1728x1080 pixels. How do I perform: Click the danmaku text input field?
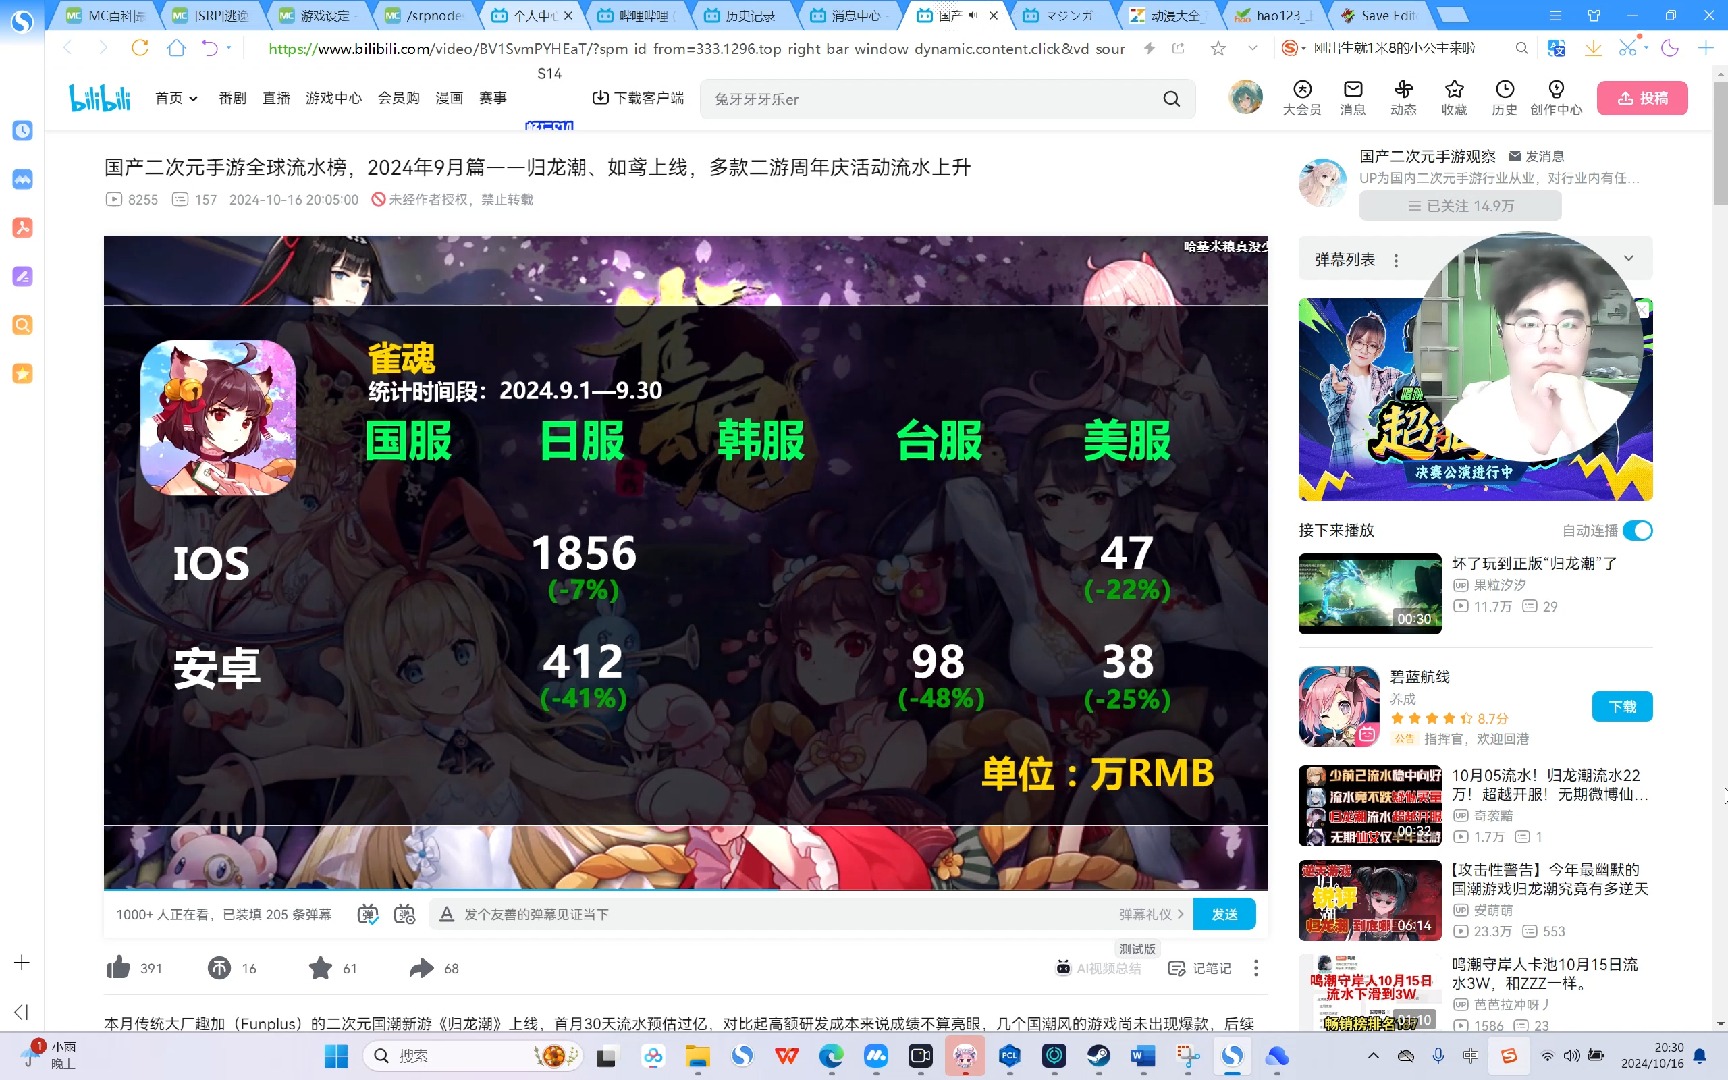[780, 914]
